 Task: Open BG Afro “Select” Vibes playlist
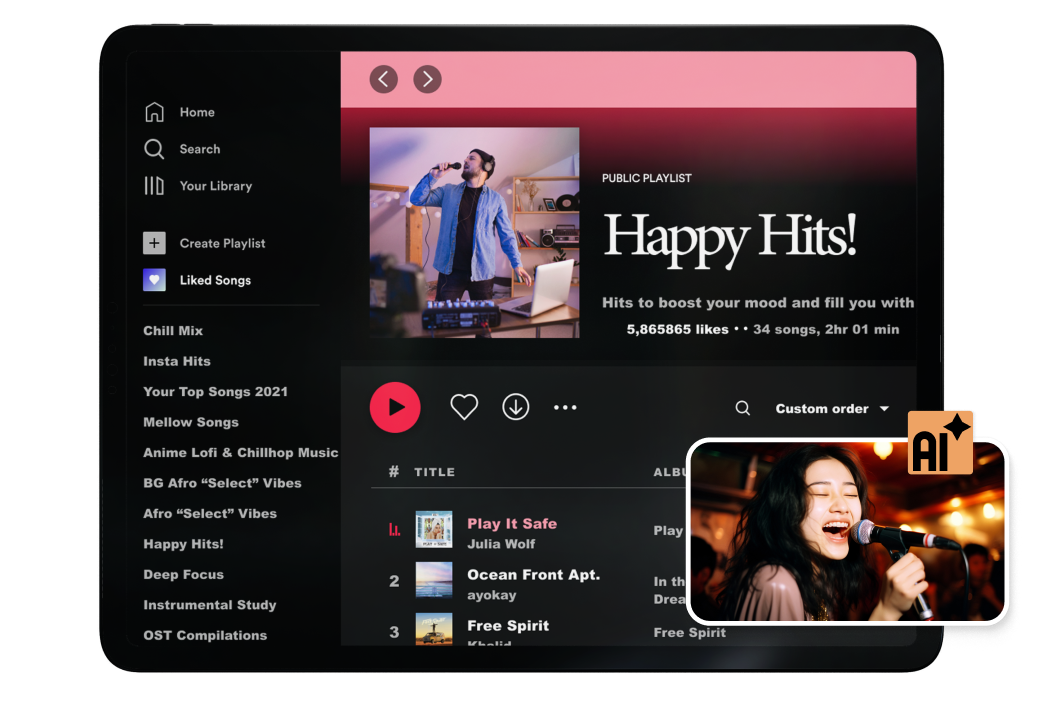(x=222, y=483)
